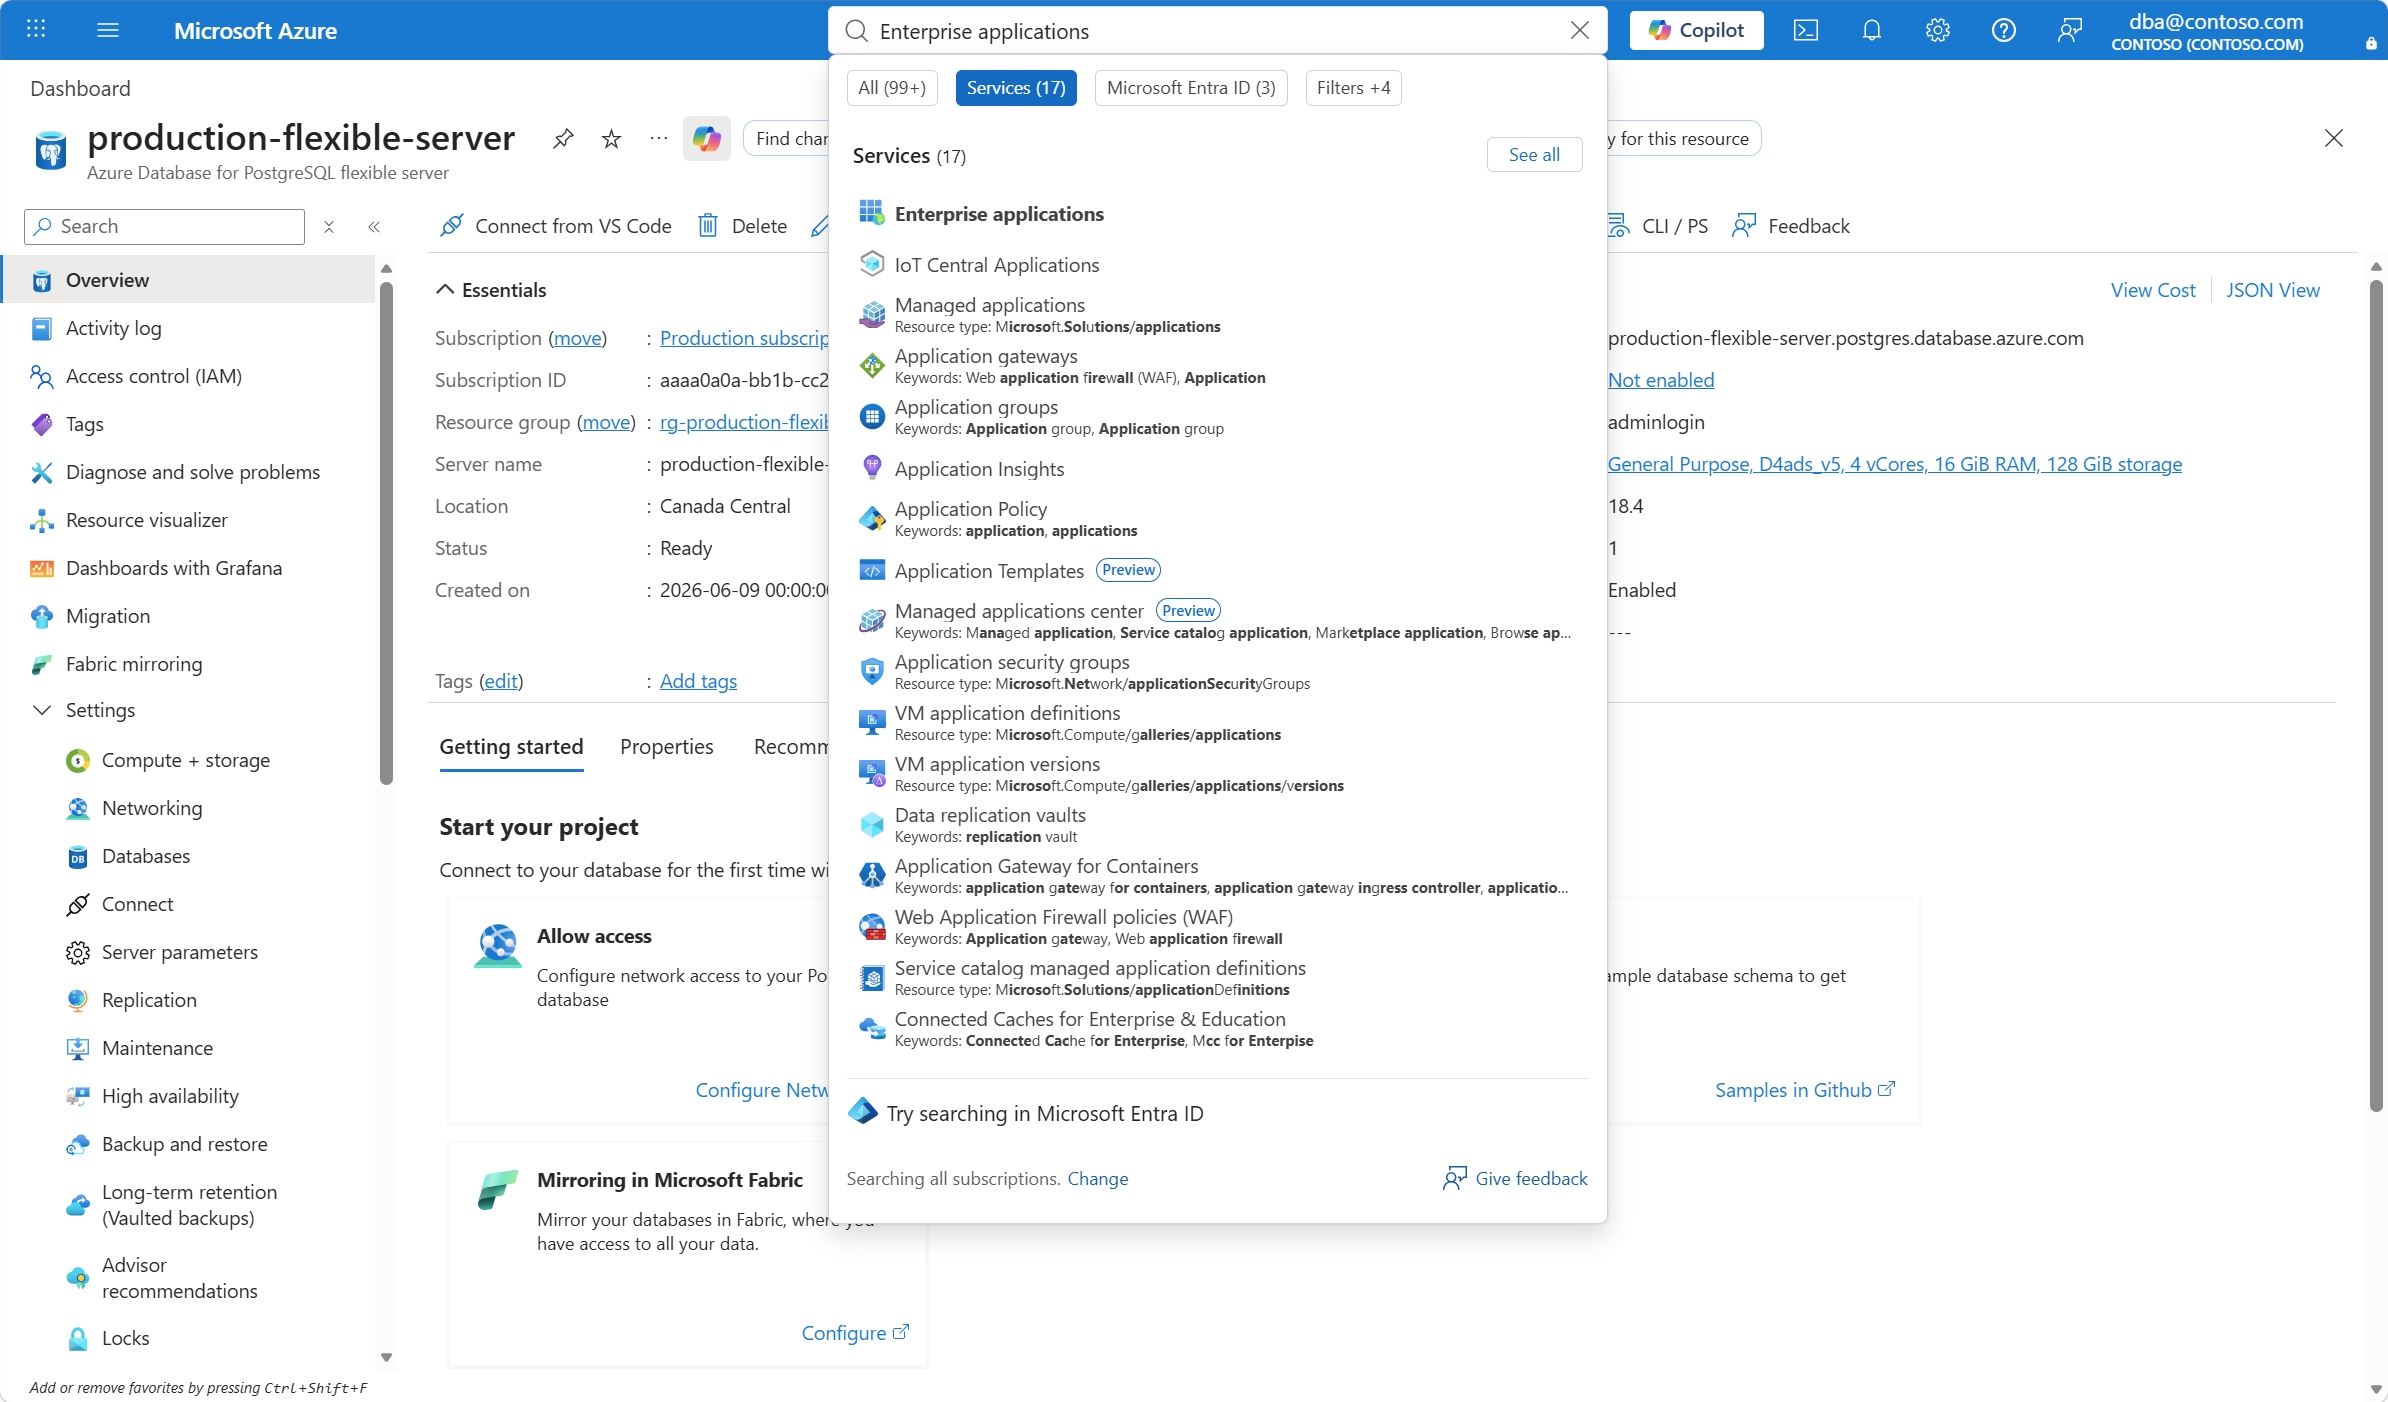
Task: Open the Dashboard breadcrumb
Action: pyautogui.click(x=80, y=89)
